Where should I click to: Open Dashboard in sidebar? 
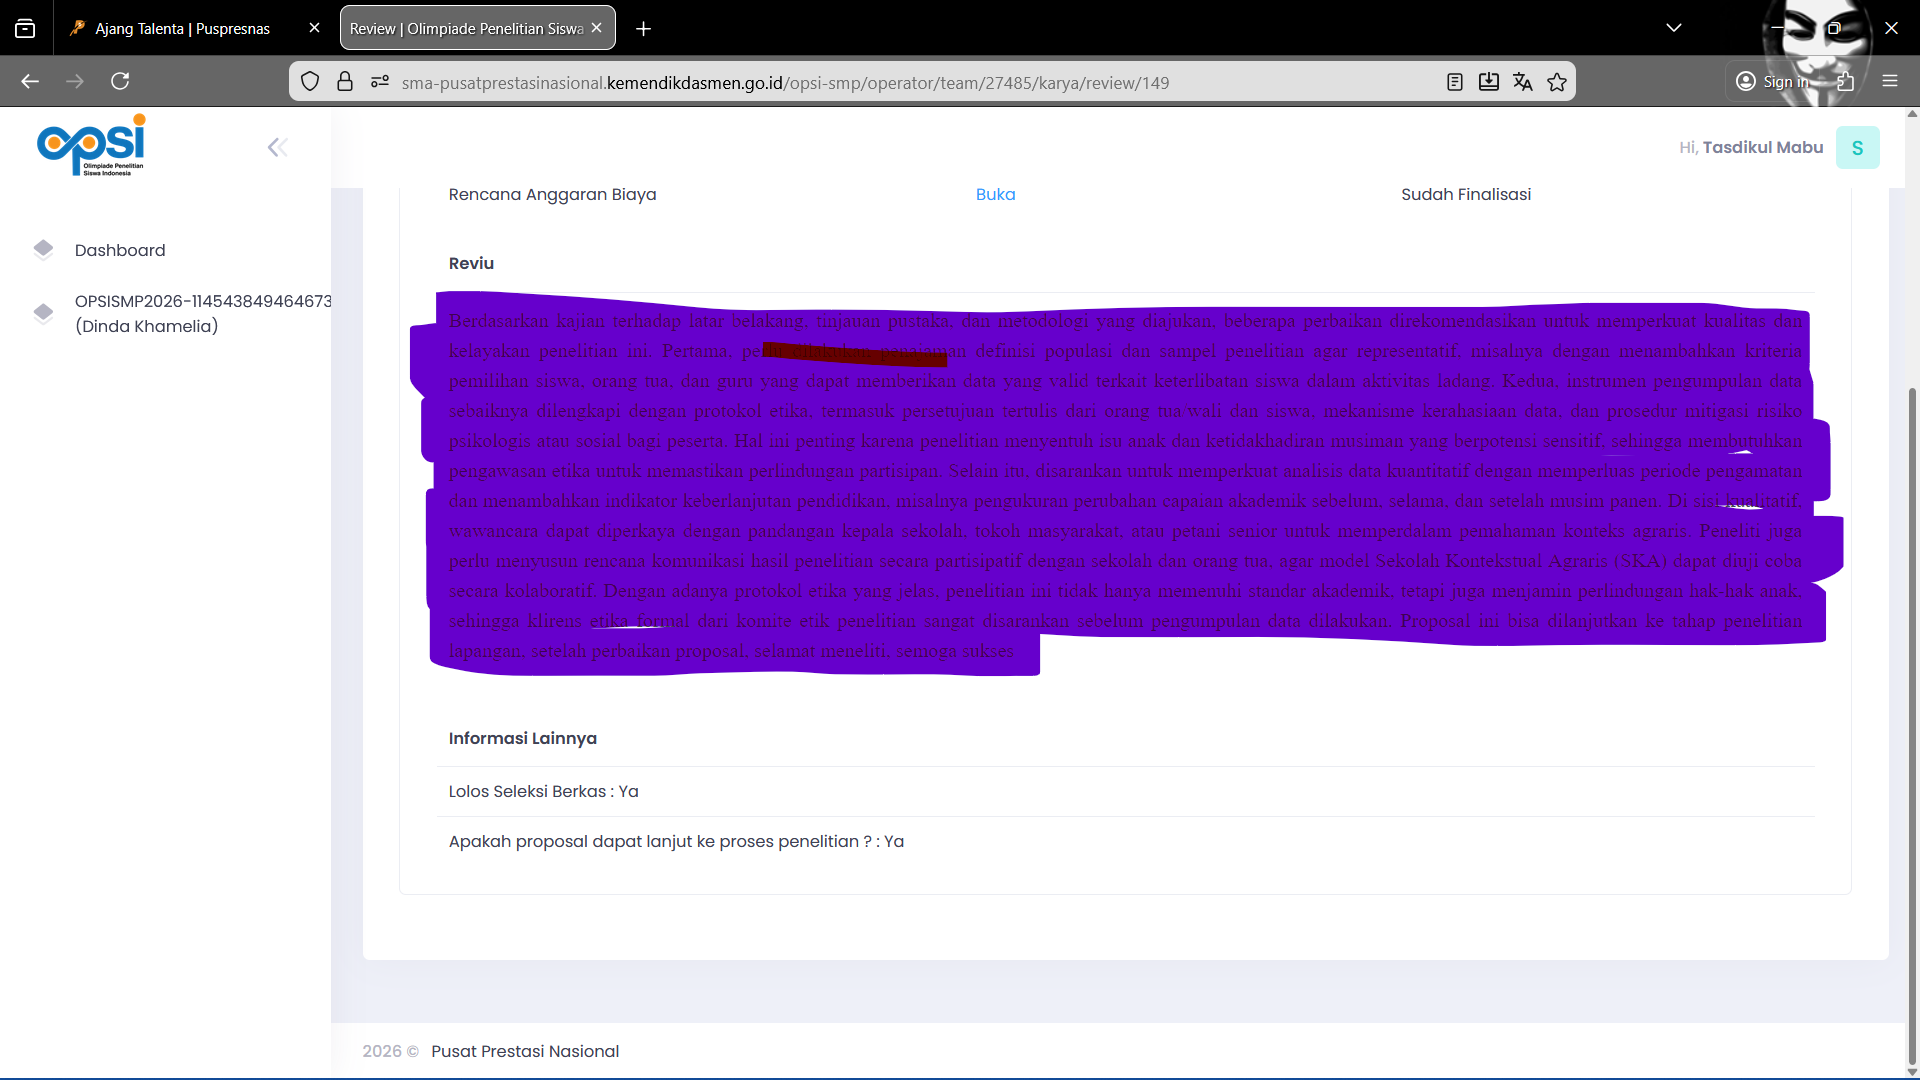pyautogui.click(x=120, y=250)
